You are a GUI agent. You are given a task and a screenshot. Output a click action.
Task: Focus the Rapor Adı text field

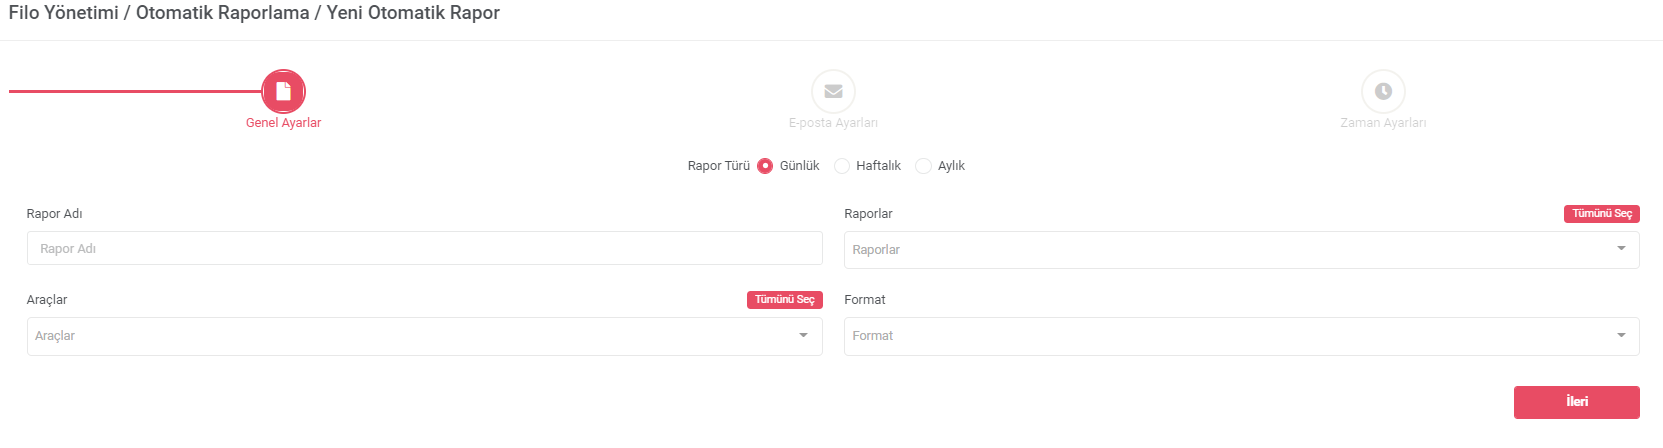(x=425, y=248)
